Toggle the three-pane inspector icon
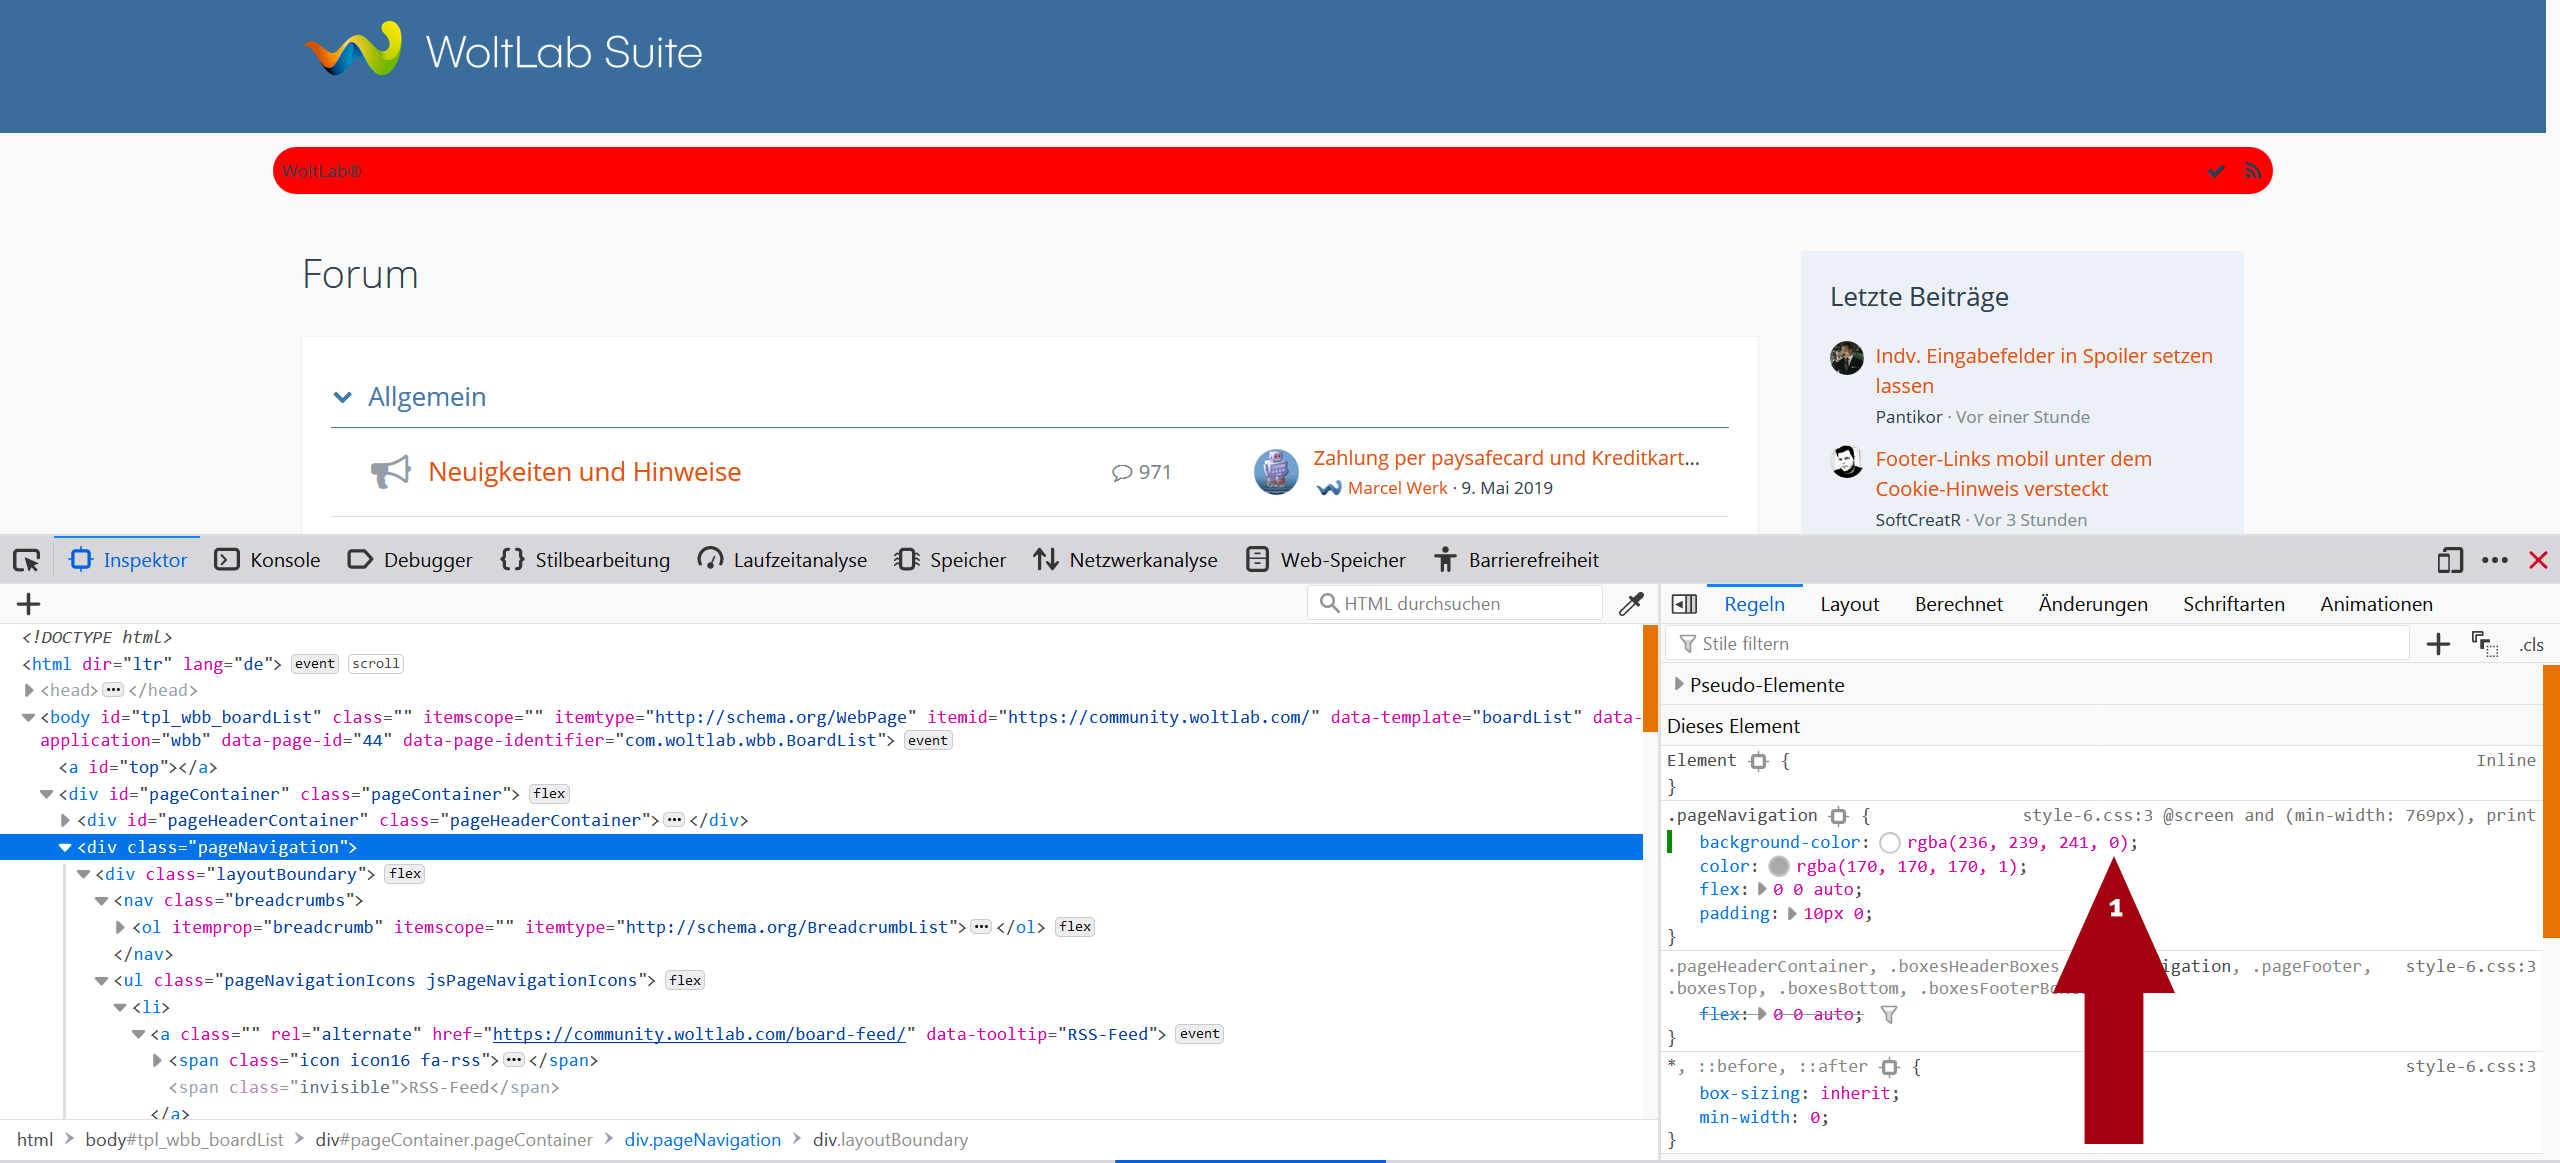Screen dimensions: 2560x1163 click(1684, 604)
